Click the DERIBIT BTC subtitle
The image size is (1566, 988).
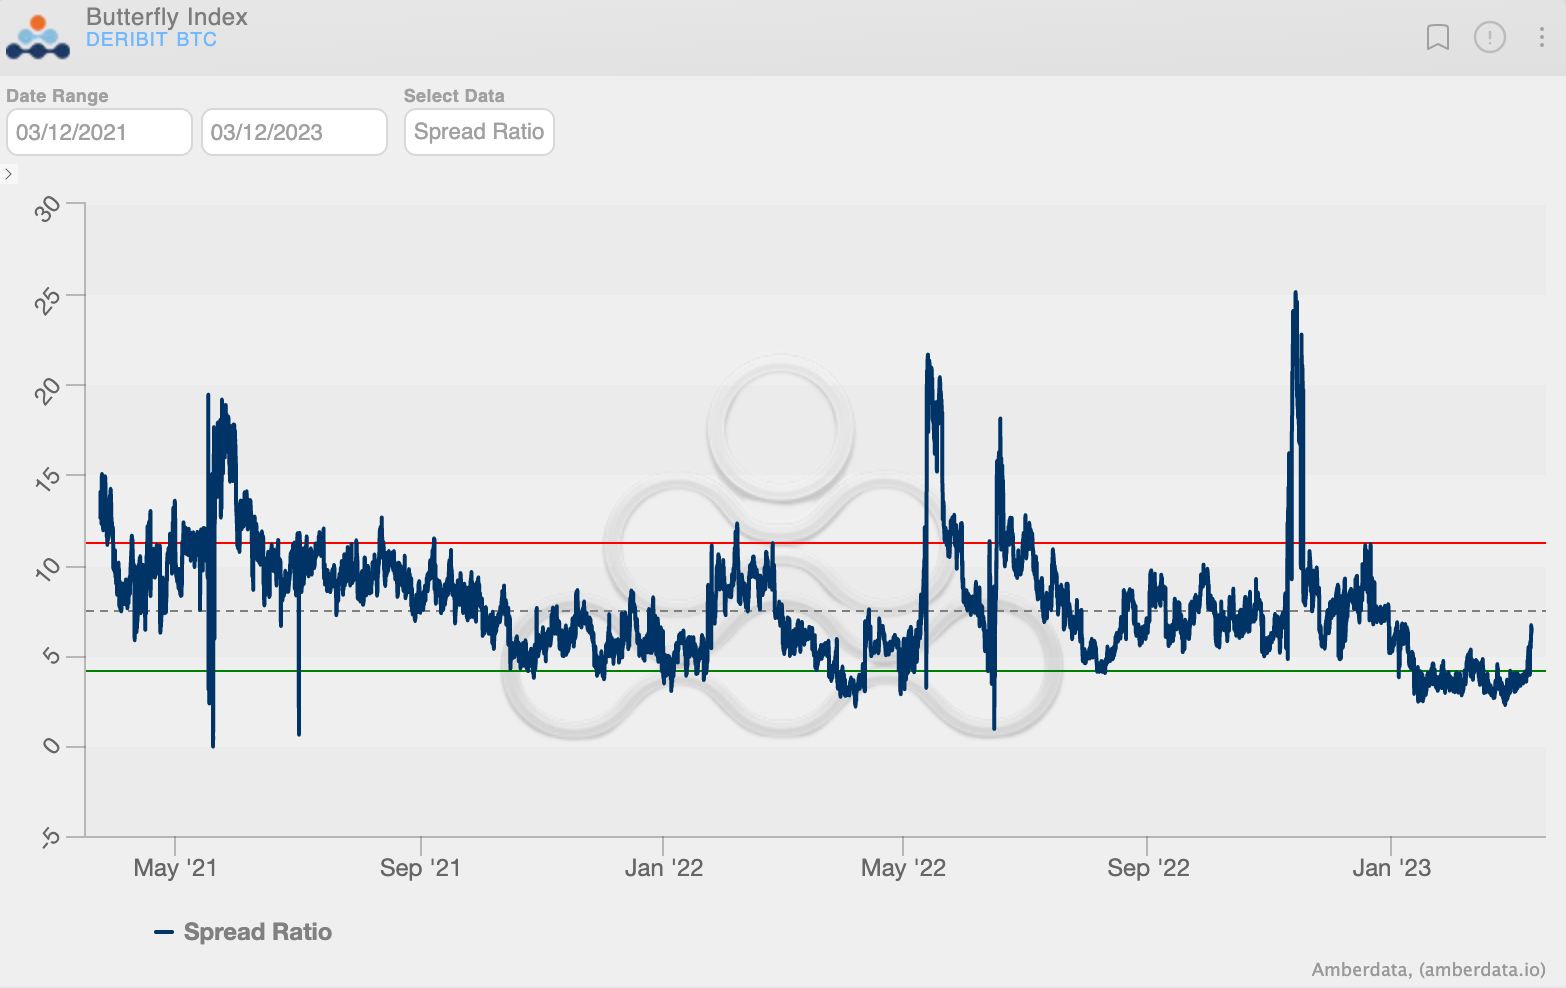(x=151, y=40)
